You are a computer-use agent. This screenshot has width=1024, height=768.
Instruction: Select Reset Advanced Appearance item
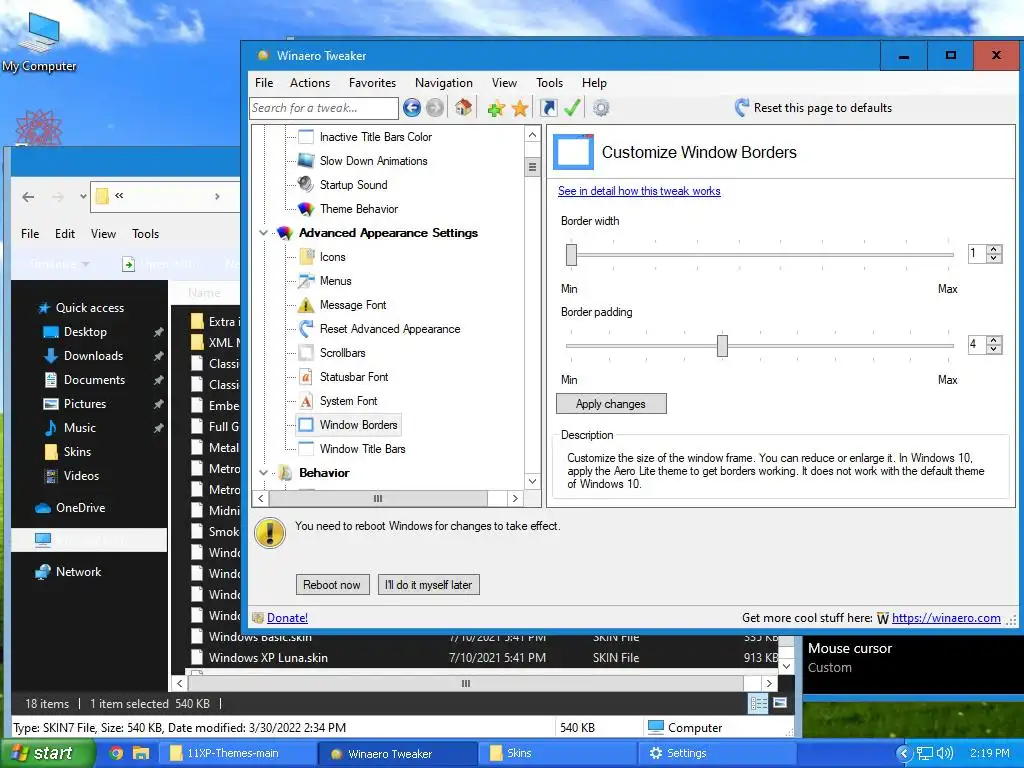[x=390, y=329]
